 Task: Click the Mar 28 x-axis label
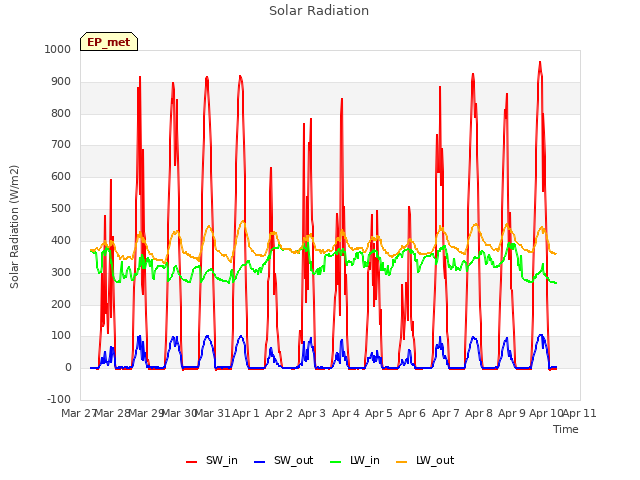pyautogui.click(x=112, y=413)
